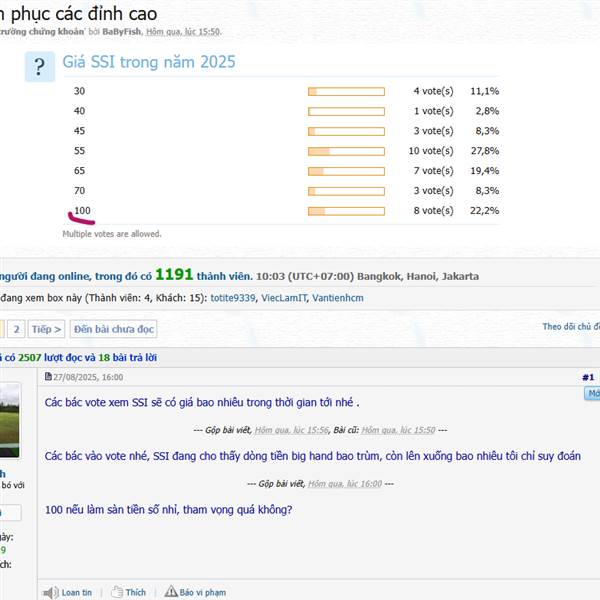Open user totite9339 profile
The image size is (600, 600).
(x=233, y=298)
